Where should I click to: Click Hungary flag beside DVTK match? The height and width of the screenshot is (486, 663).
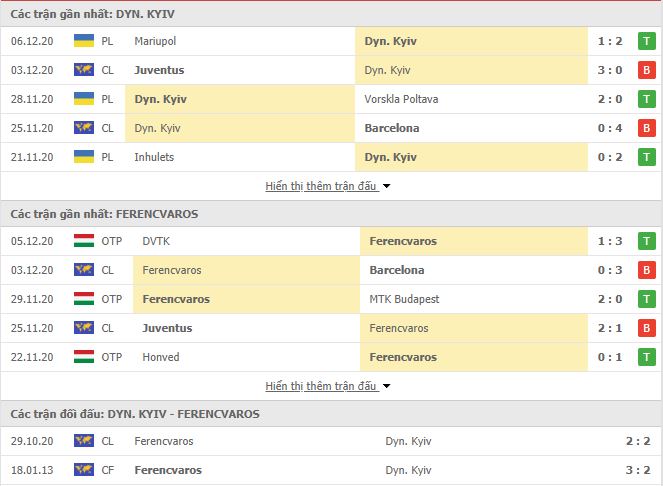point(83,241)
